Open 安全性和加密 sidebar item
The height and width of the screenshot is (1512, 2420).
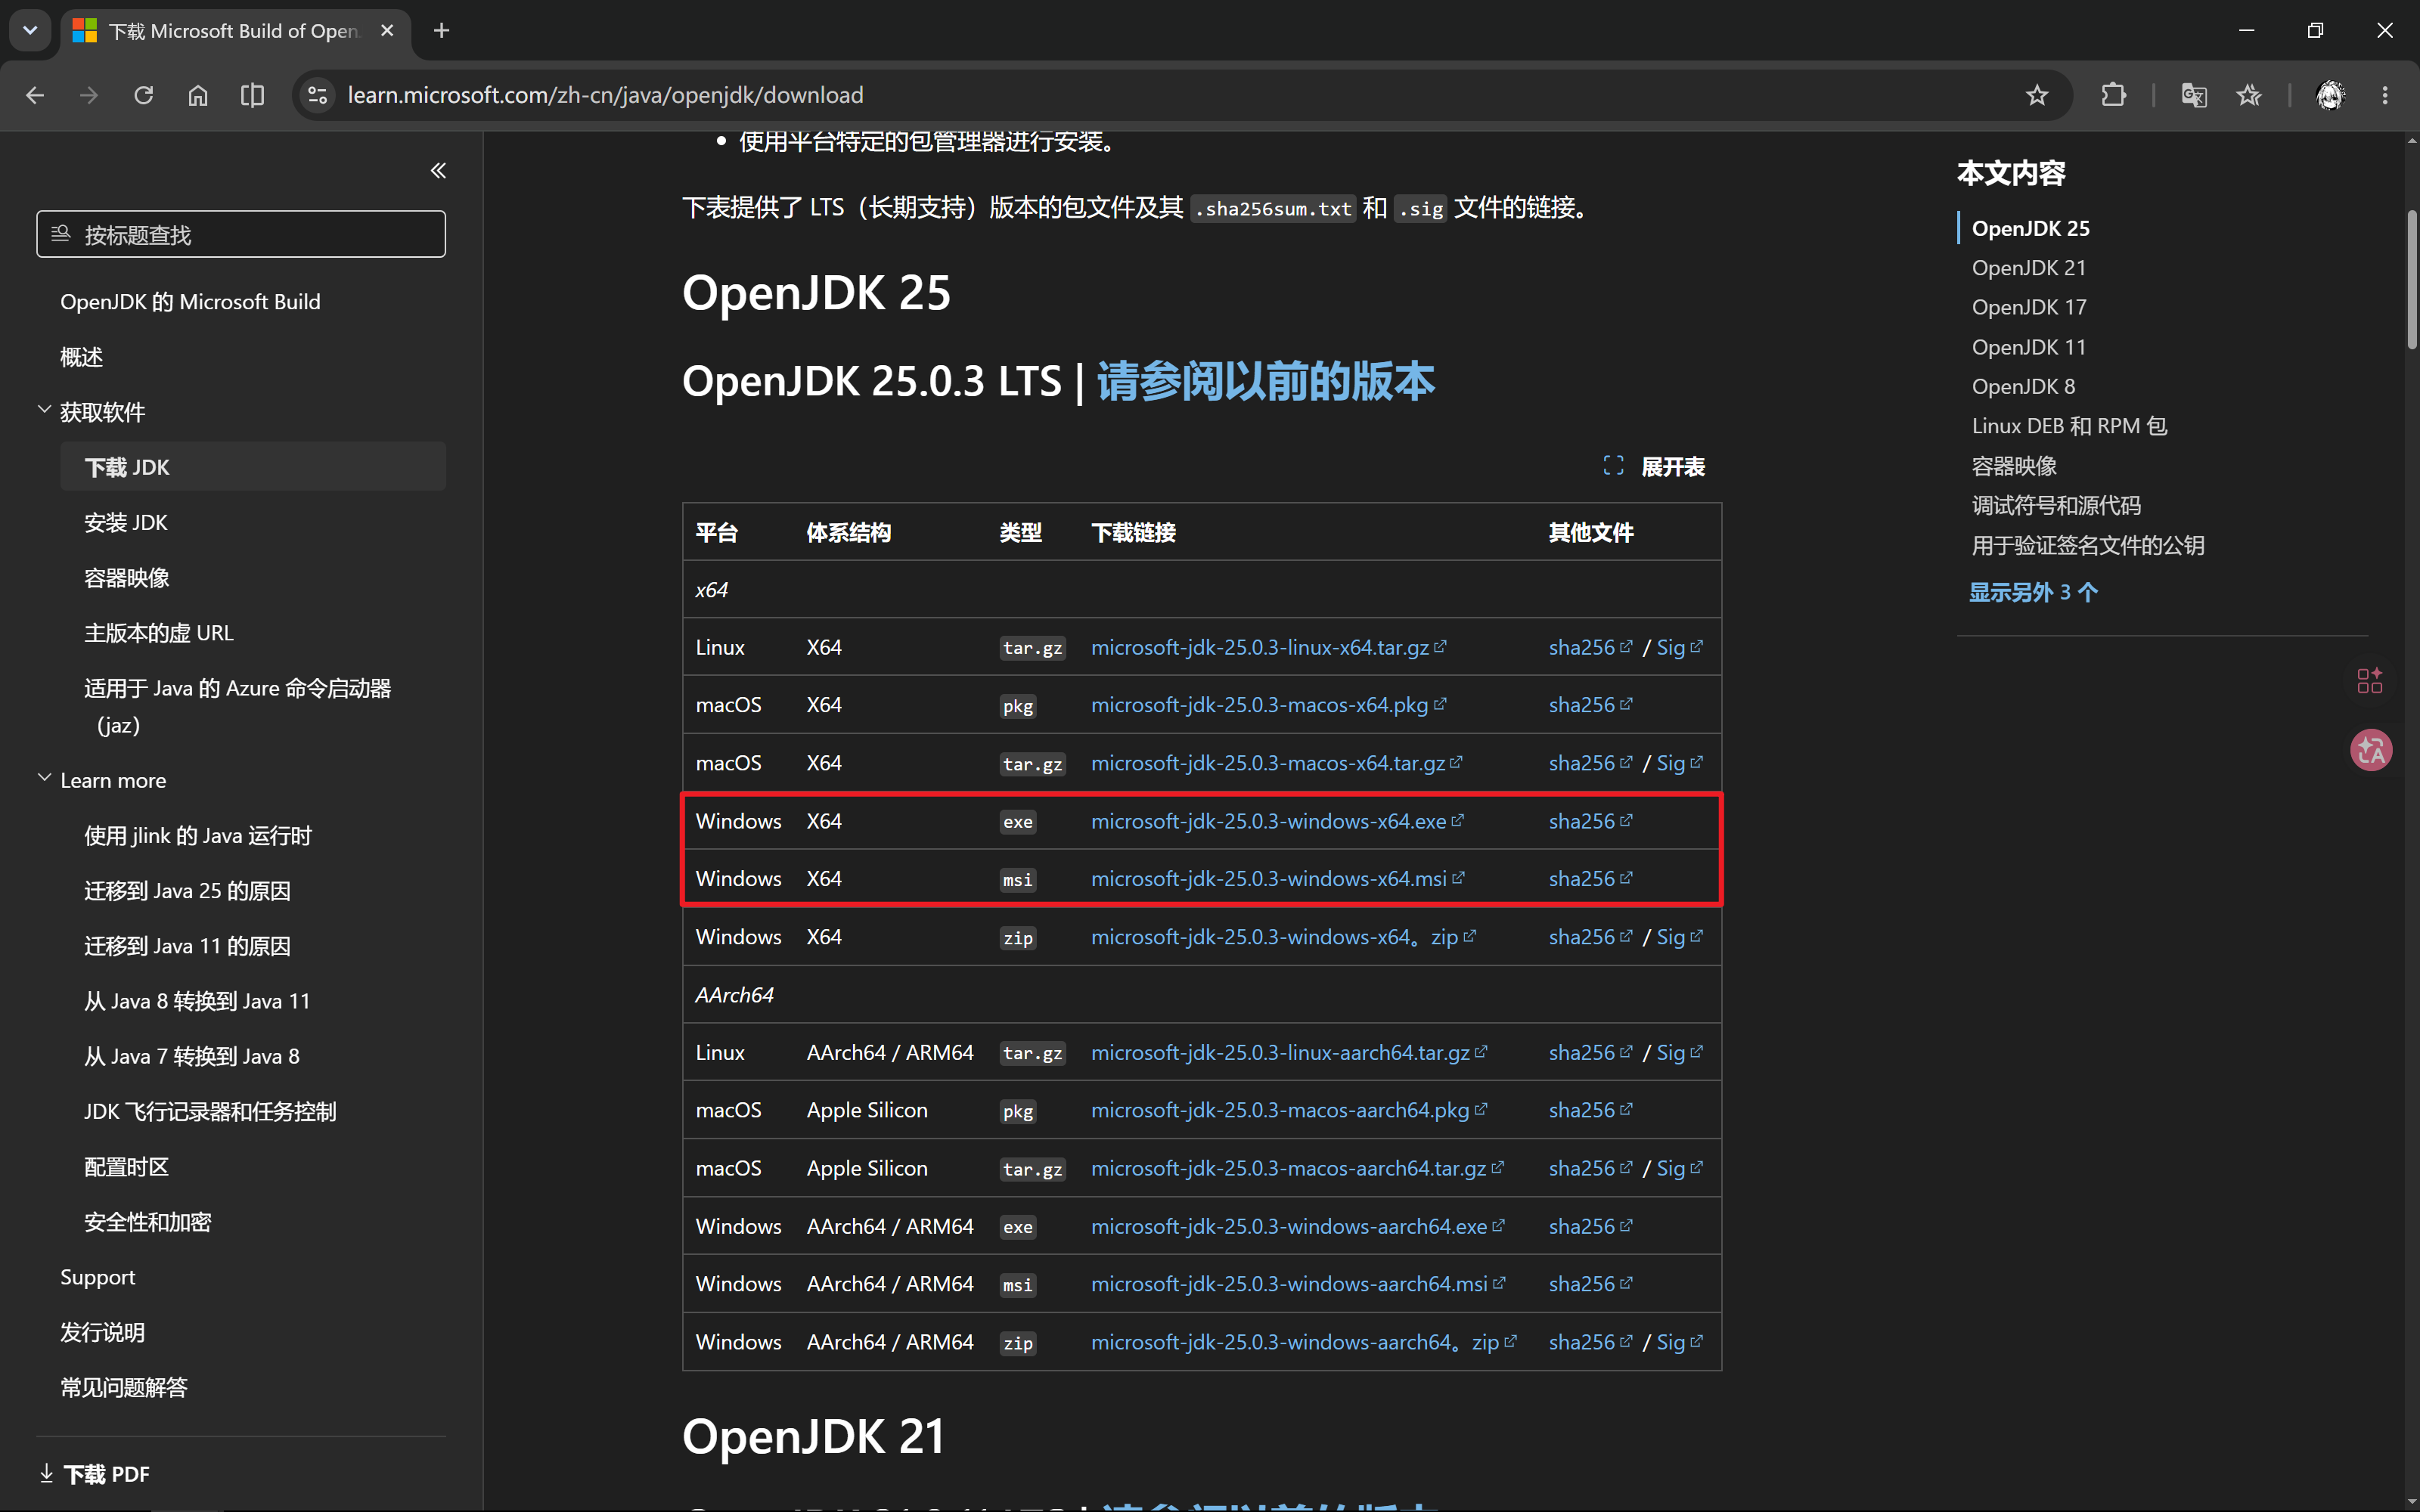tap(147, 1222)
